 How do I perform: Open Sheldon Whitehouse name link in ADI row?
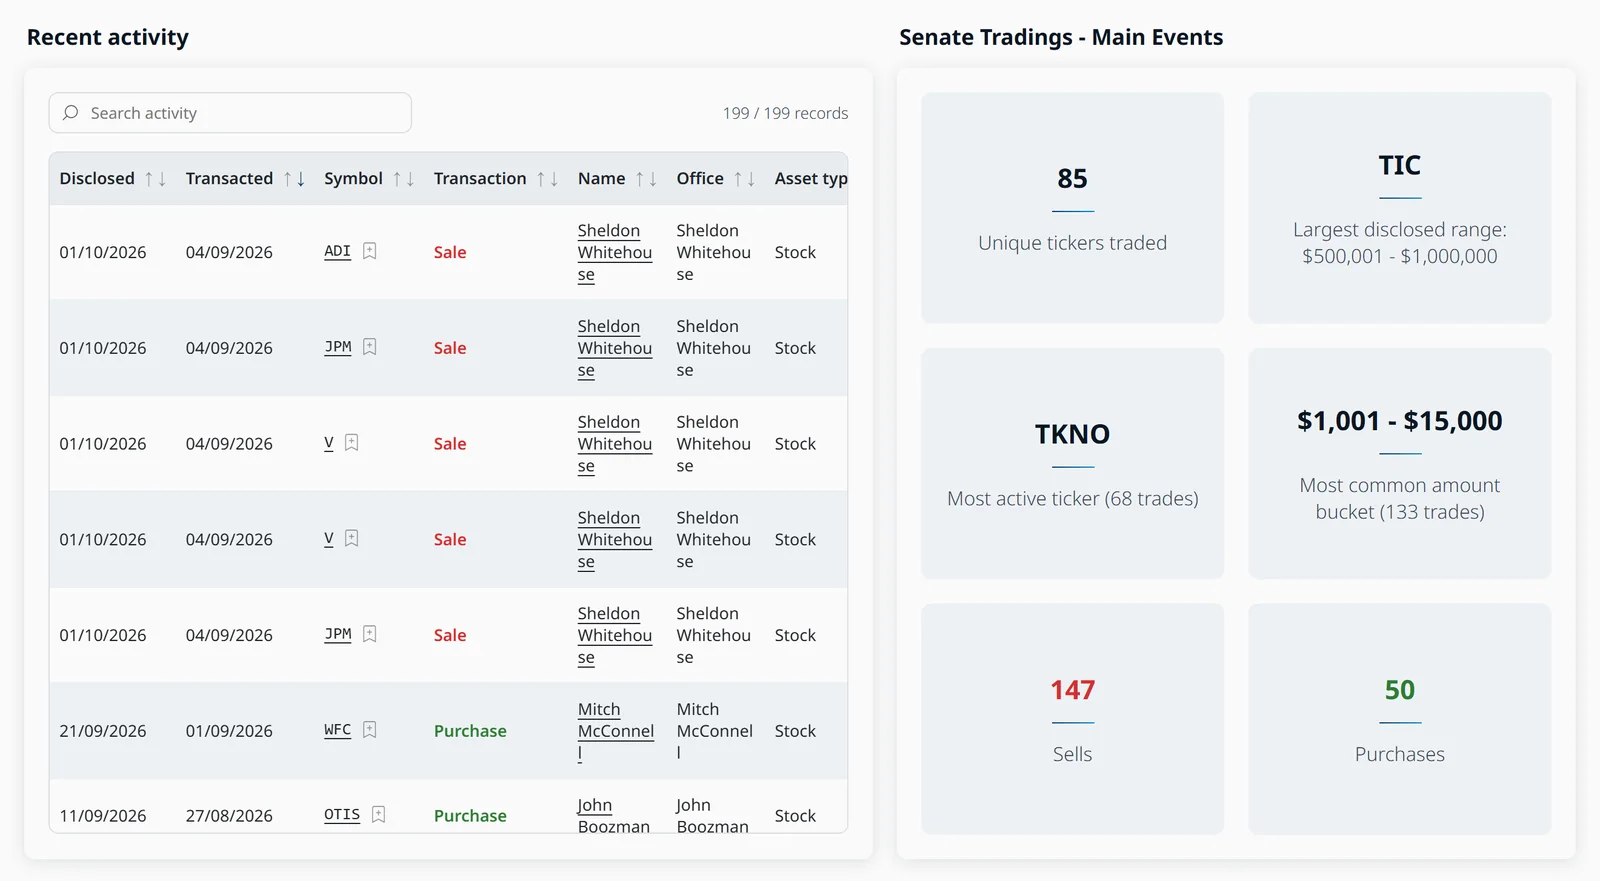615,253
